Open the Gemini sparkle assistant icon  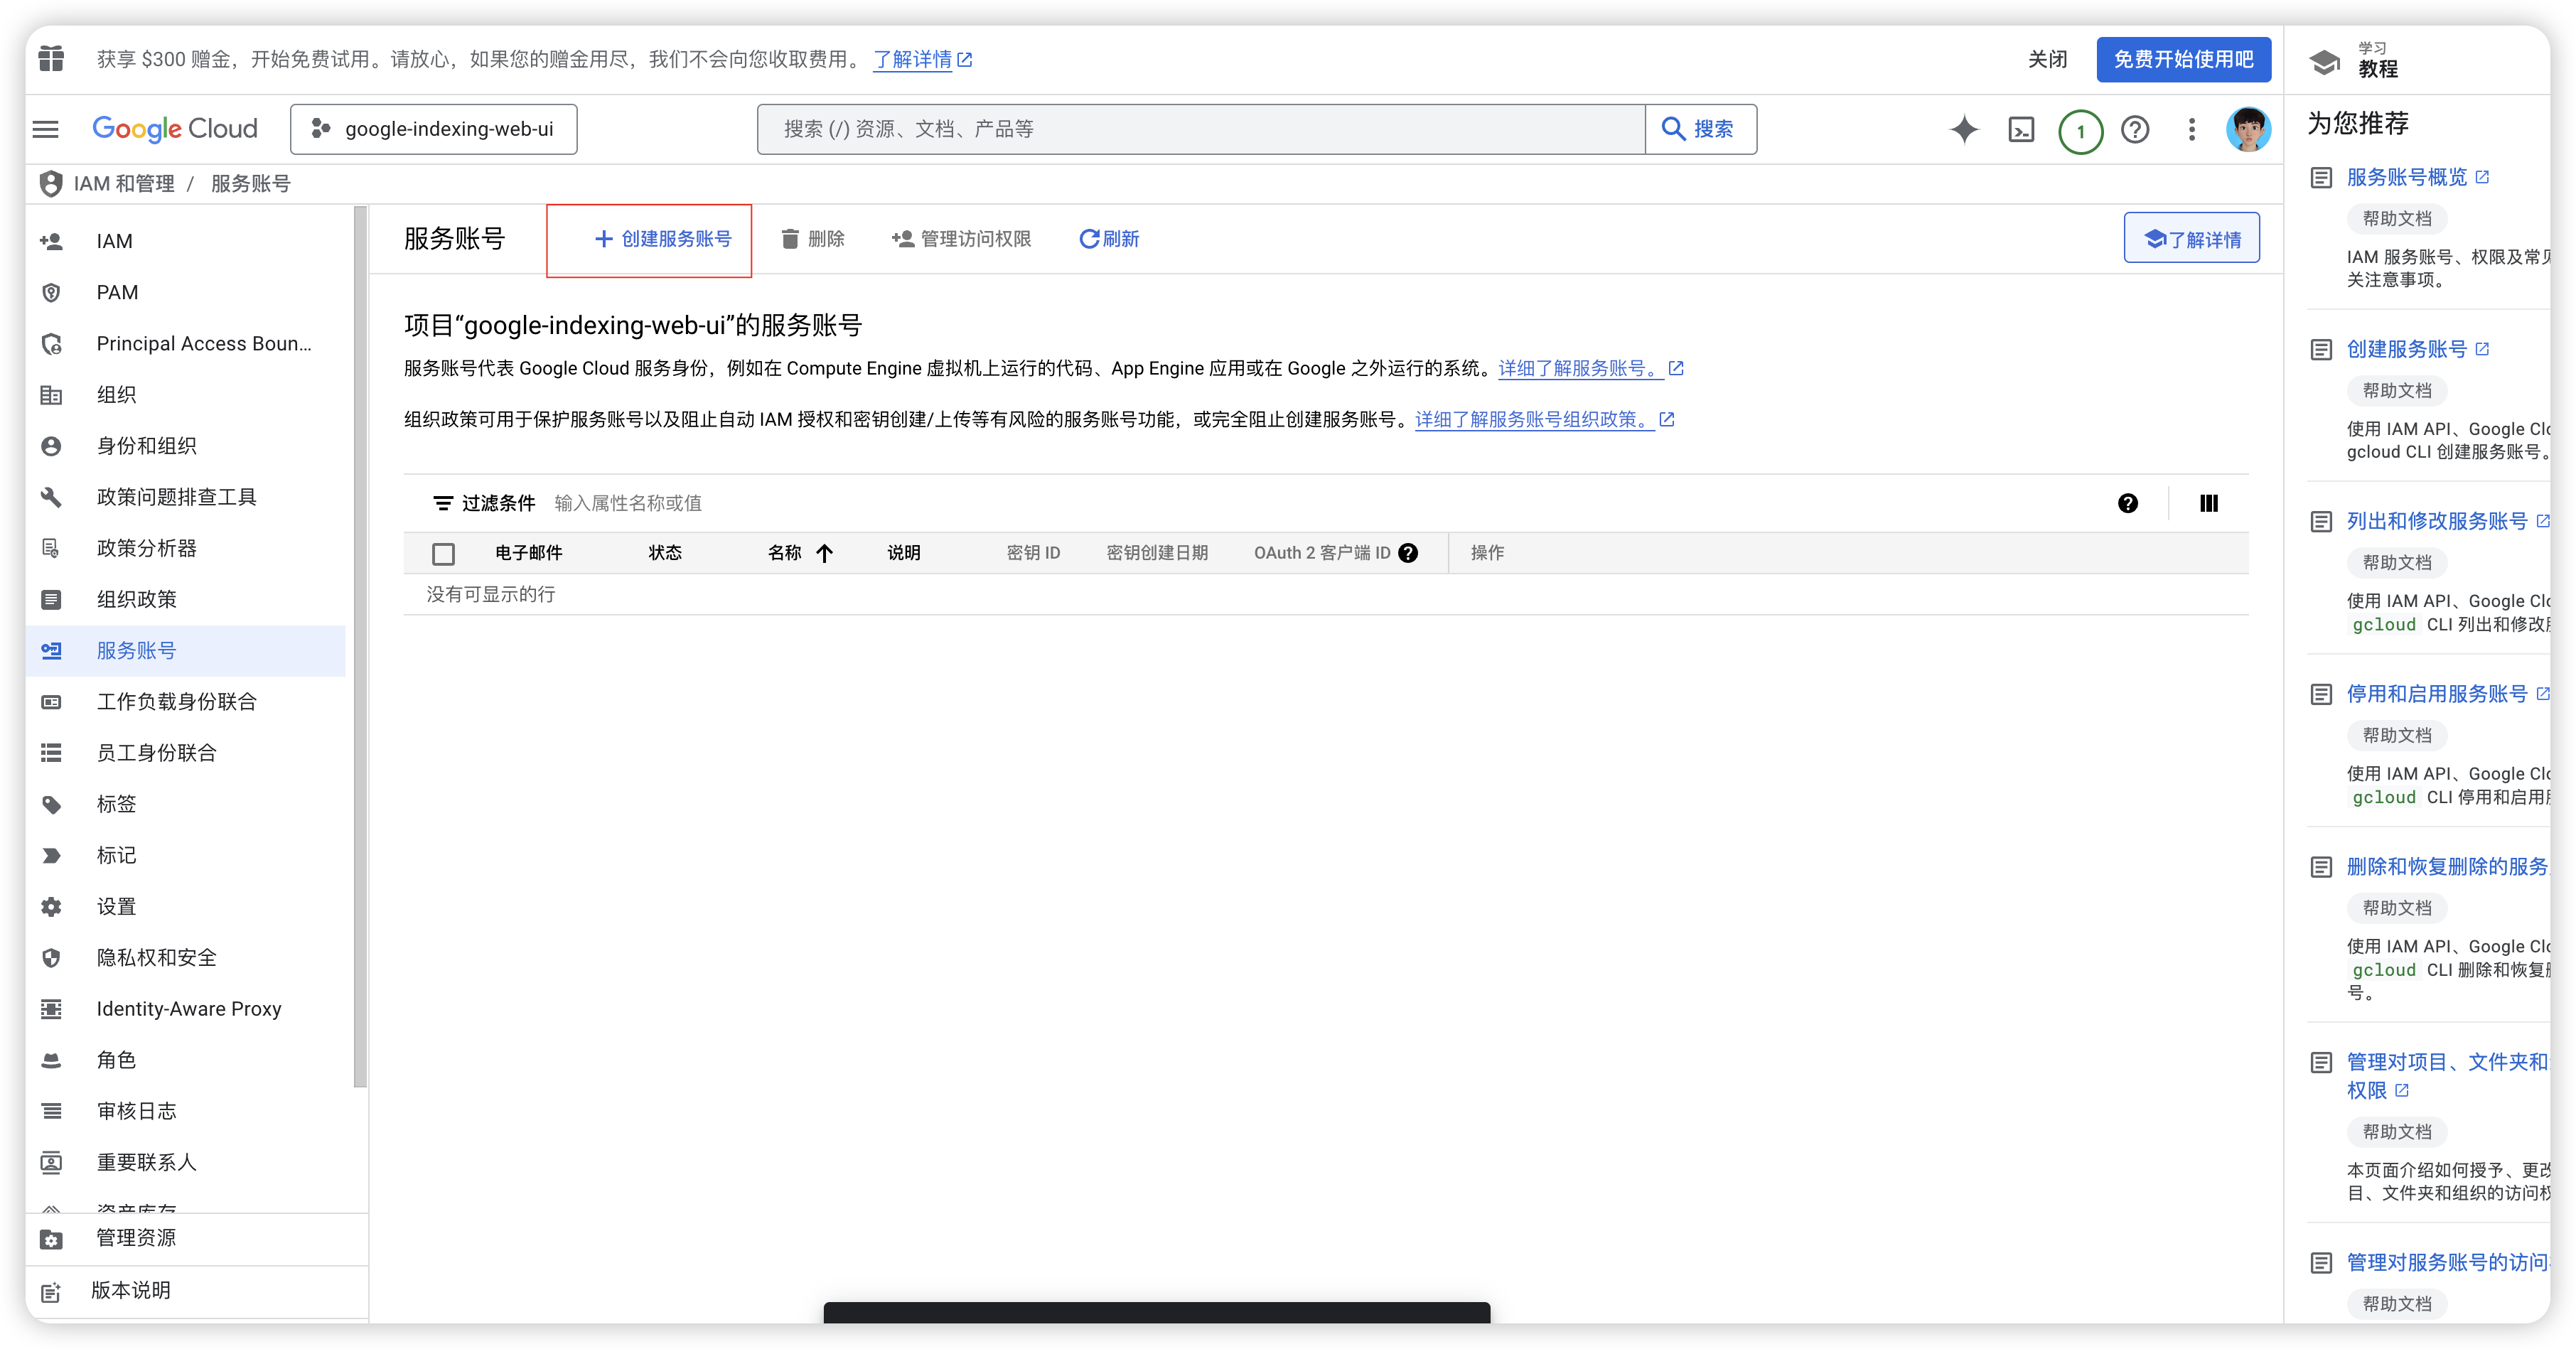(x=1964, y=129)
